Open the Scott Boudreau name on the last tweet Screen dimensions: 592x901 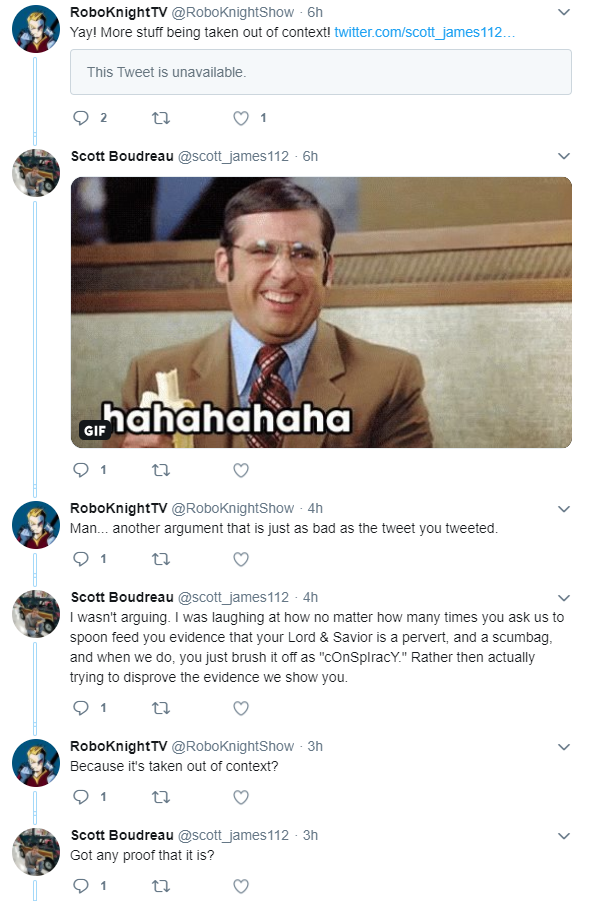click(122, 835)
